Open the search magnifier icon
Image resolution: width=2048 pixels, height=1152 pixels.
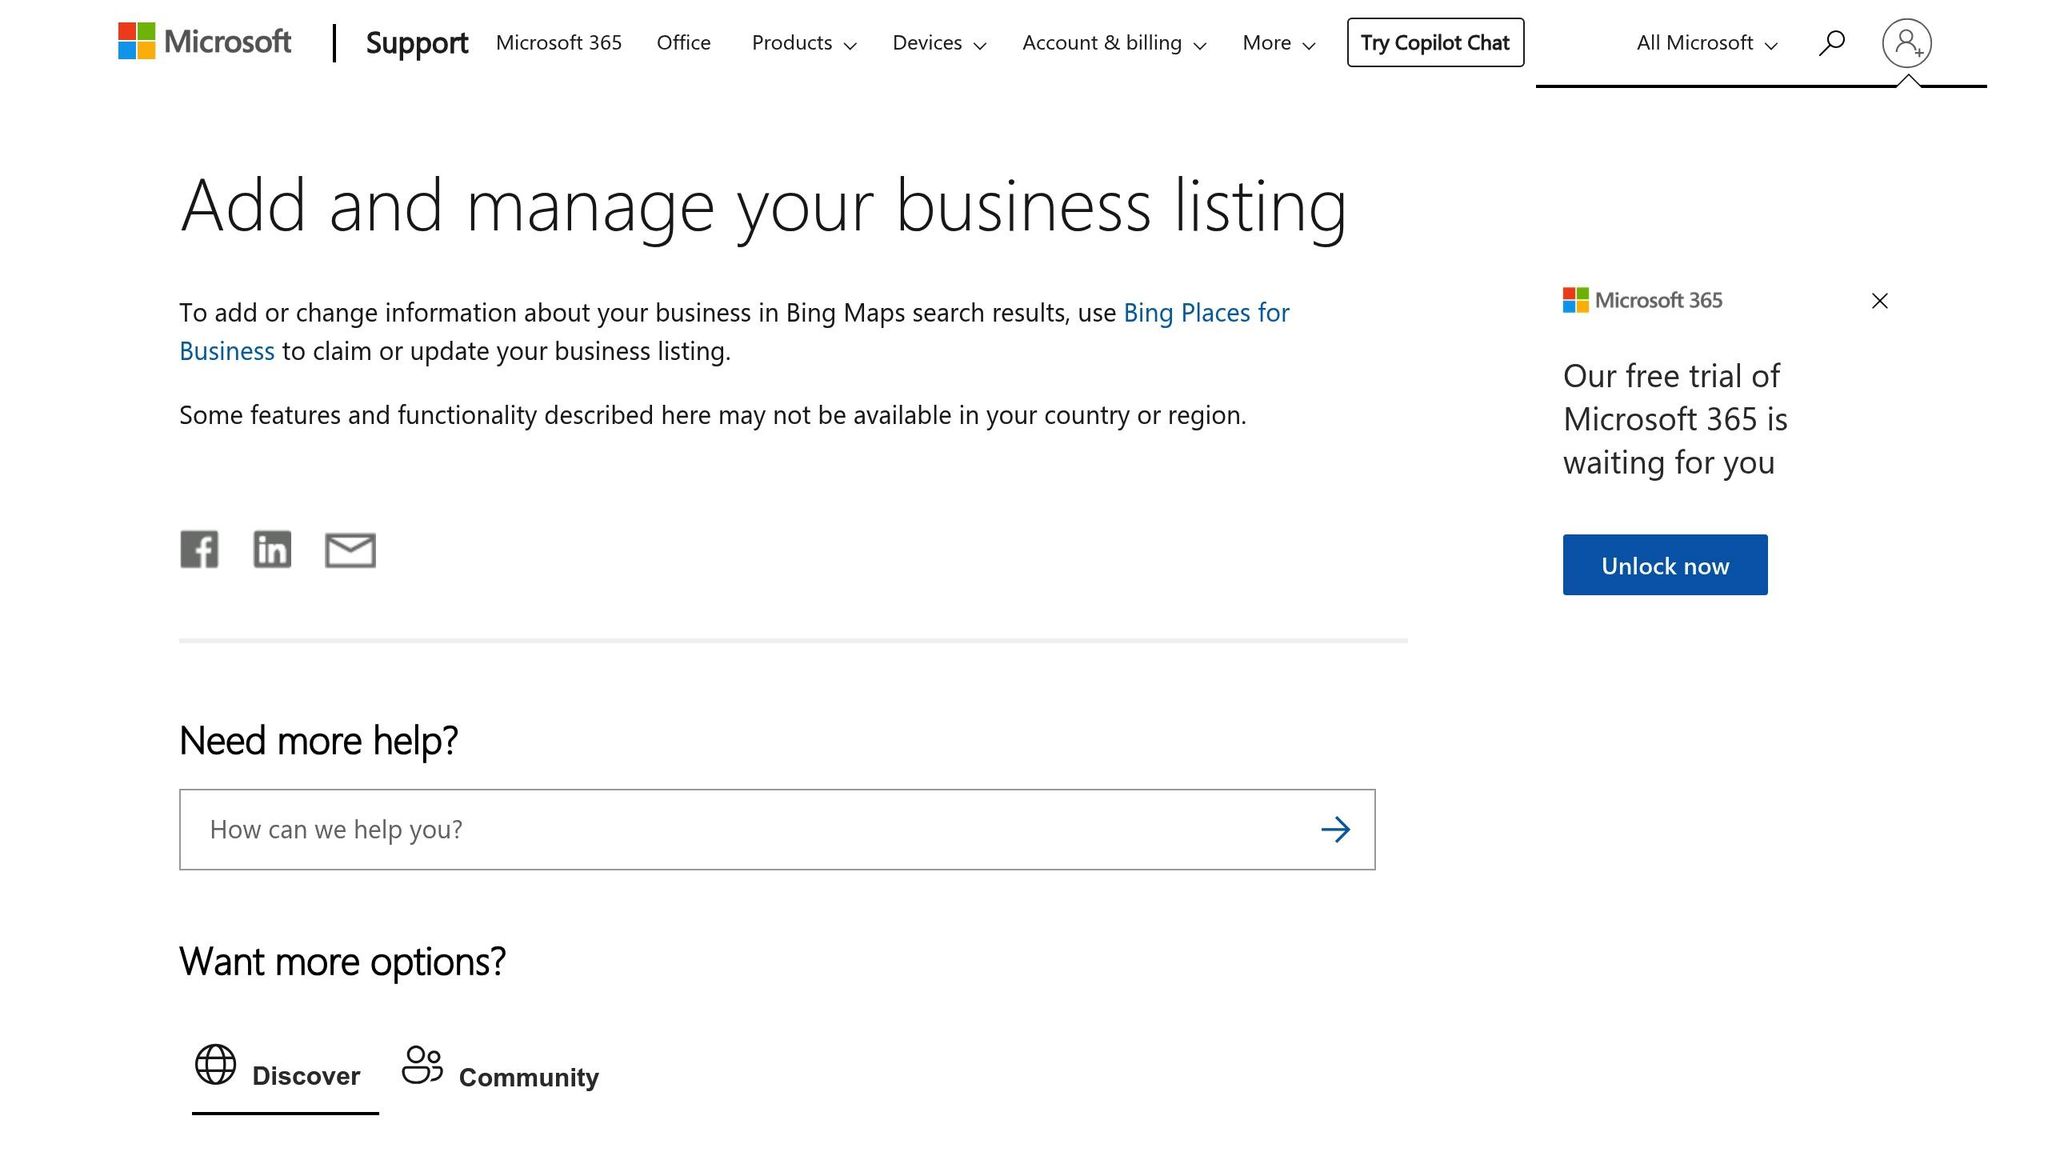pos(1832,42)
